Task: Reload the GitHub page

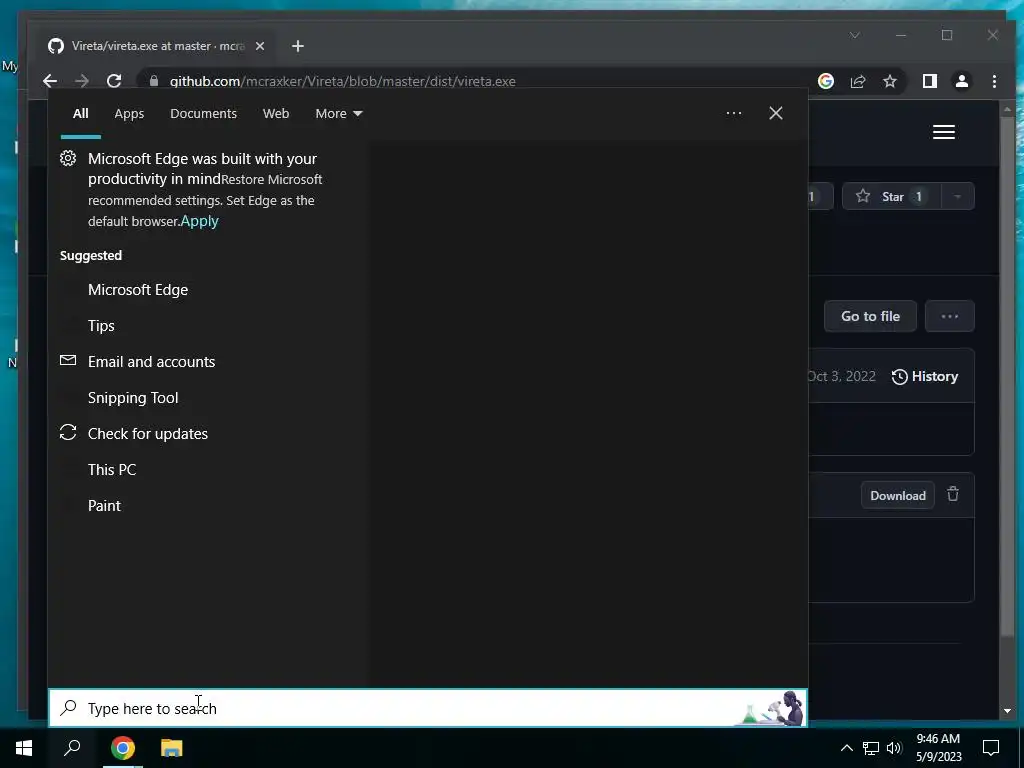Action: click(x=114, y=81)
